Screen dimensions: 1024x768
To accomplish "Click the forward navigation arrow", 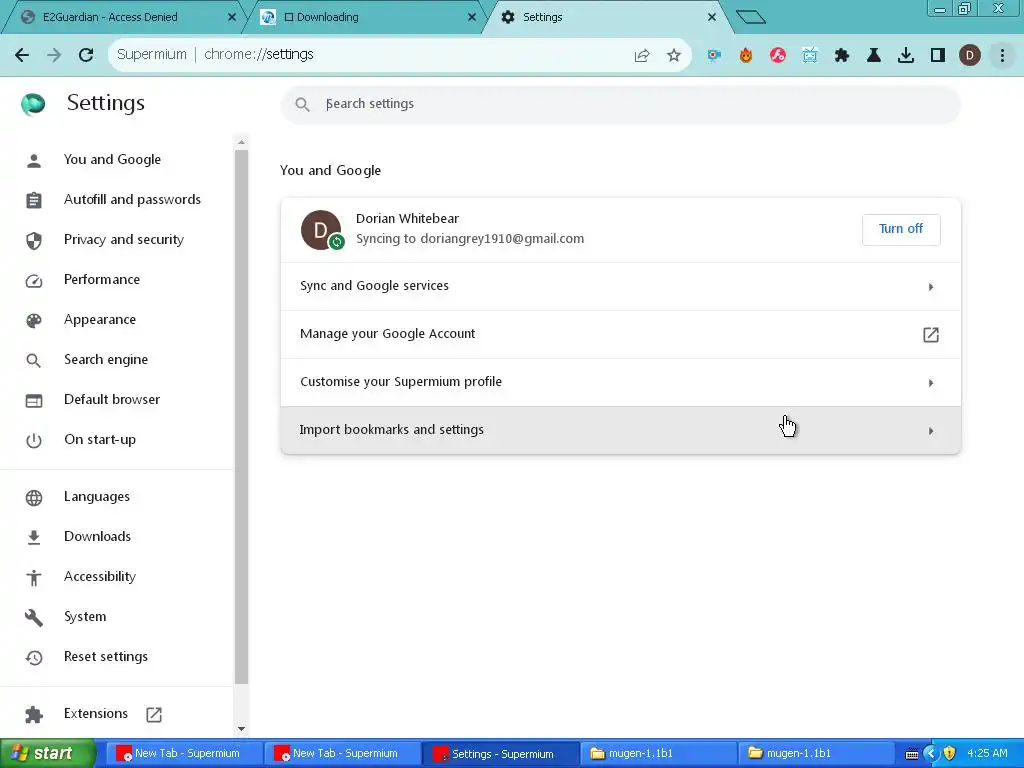I will point(54,55).
